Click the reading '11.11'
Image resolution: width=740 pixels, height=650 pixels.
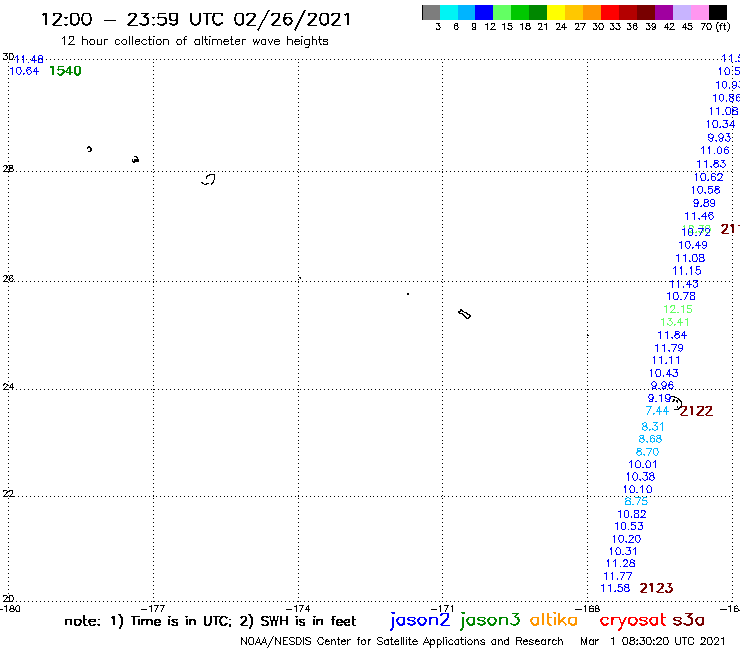pos(666,361)
